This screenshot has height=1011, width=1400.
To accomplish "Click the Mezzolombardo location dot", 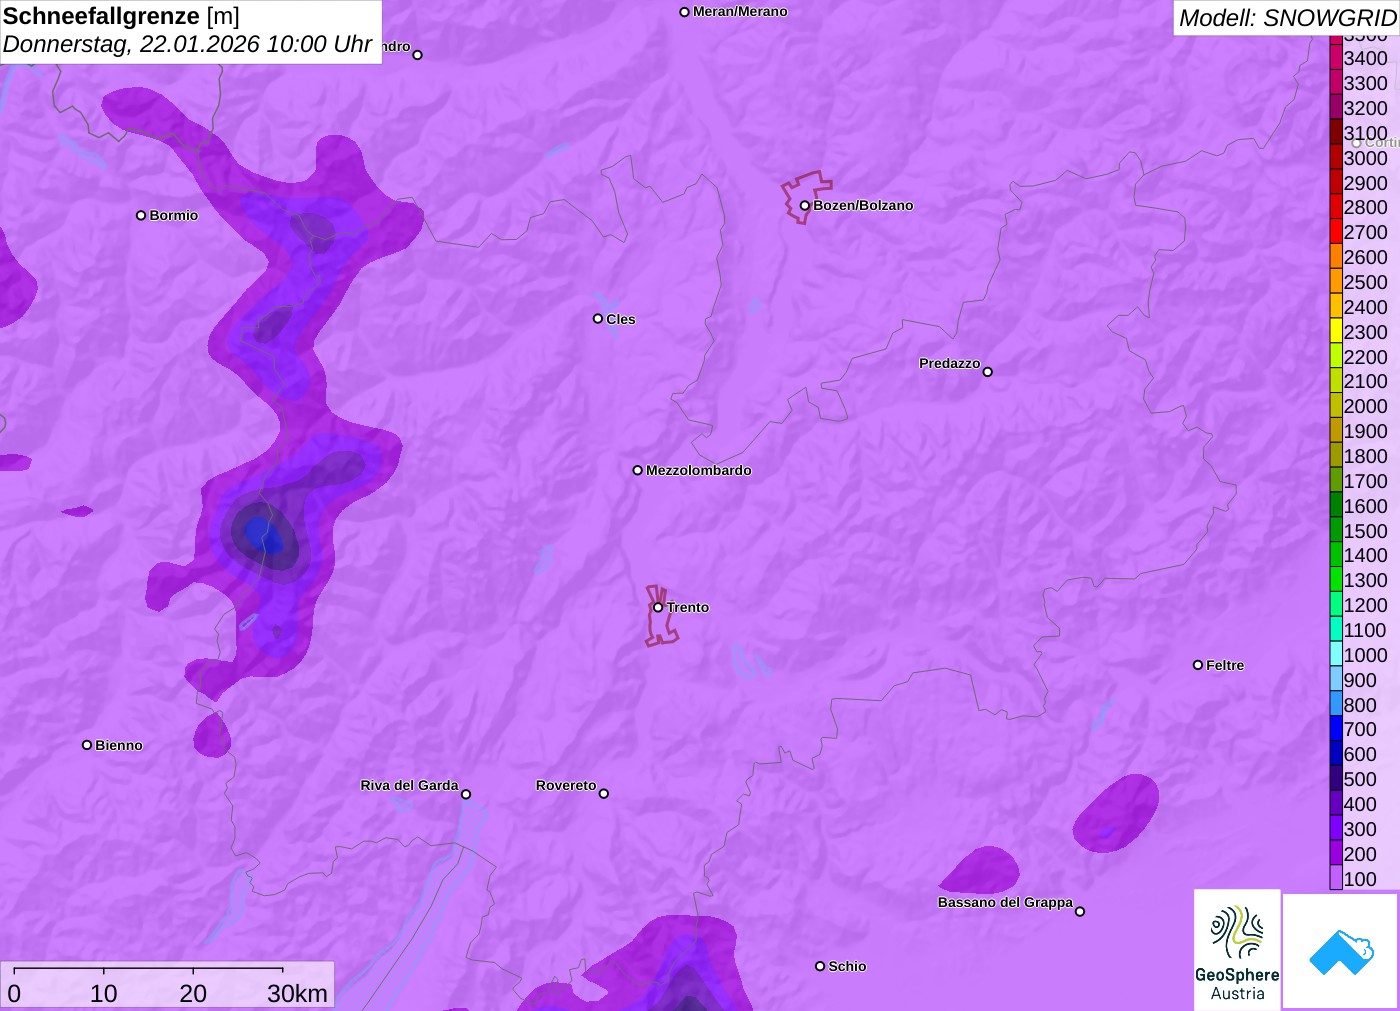I will [x=637, y=470].
